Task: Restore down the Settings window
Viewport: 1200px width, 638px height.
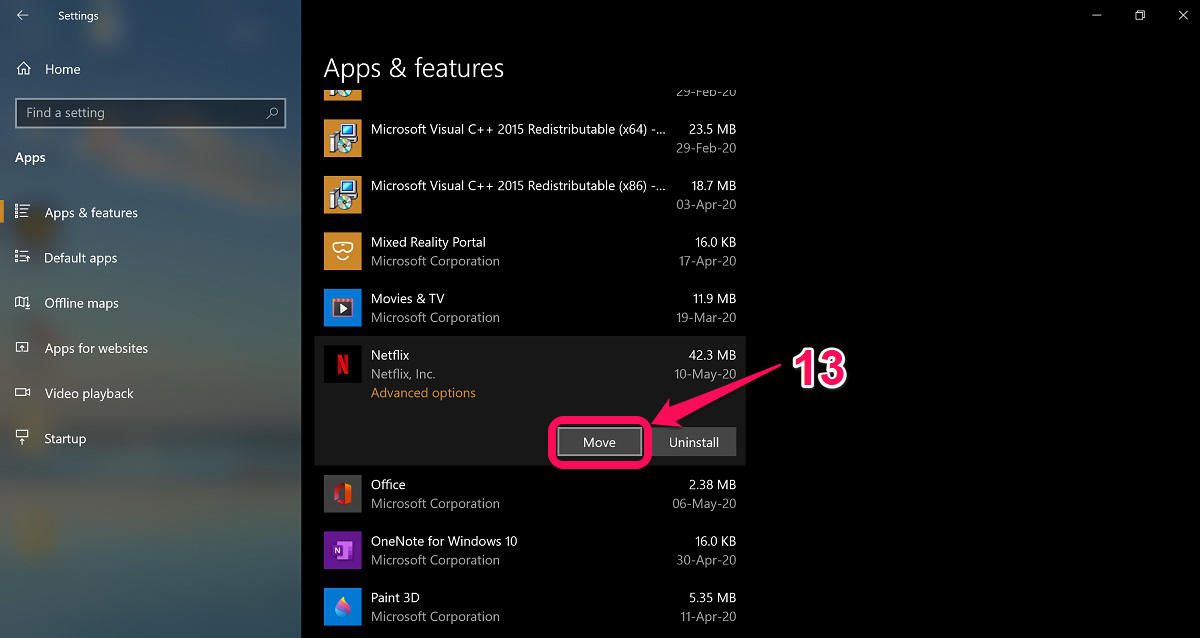Action: (1139, 15)
